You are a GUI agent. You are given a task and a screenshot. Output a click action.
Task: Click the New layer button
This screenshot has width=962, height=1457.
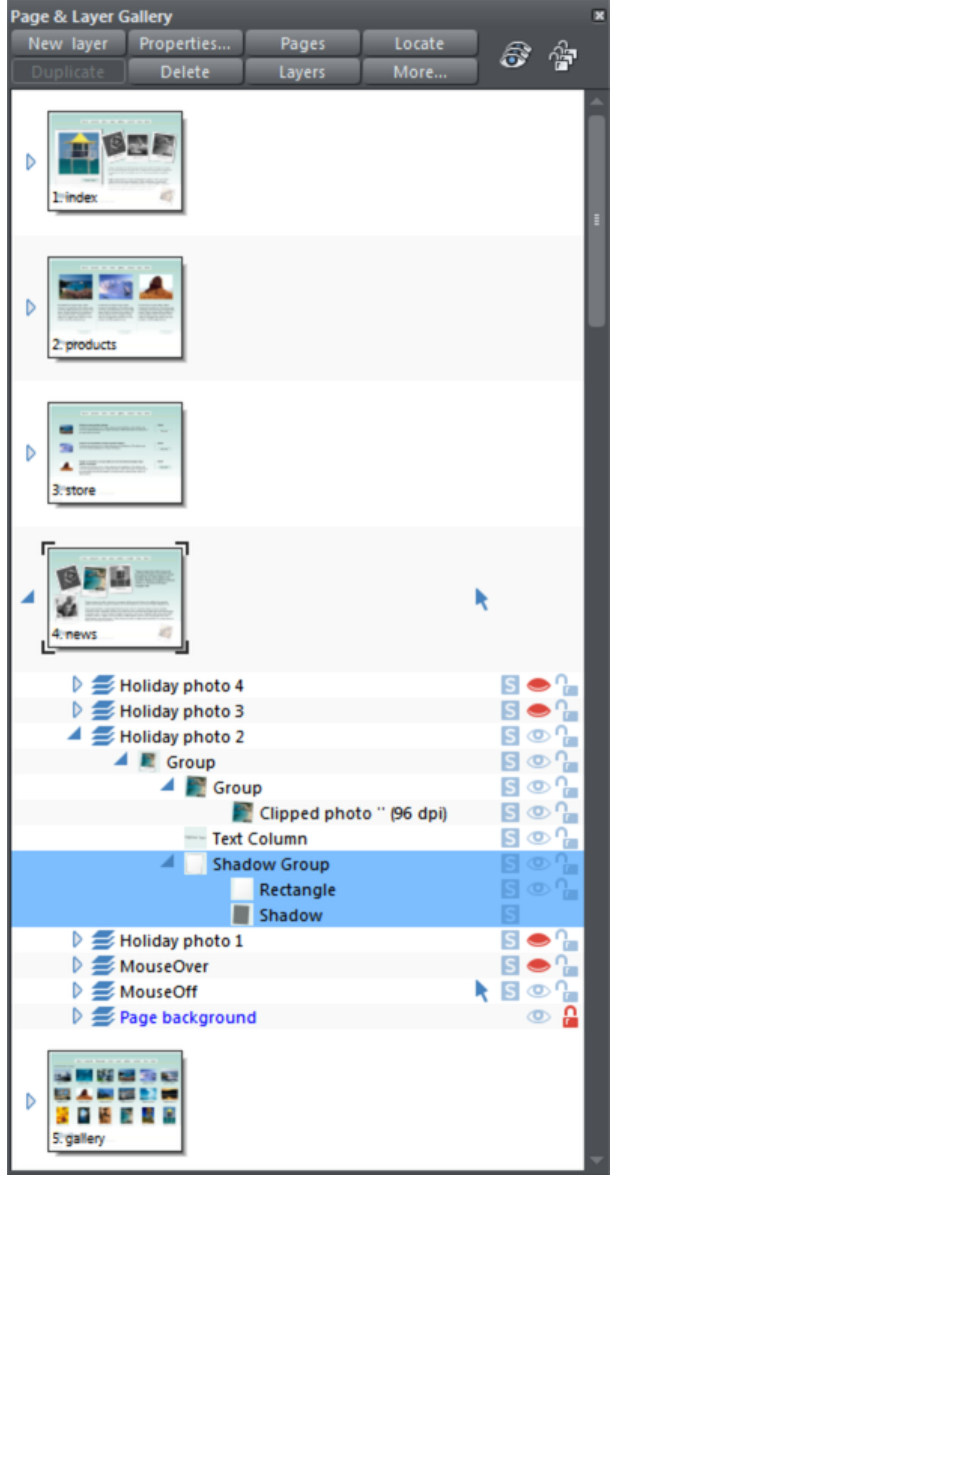(x=68, y=43)
